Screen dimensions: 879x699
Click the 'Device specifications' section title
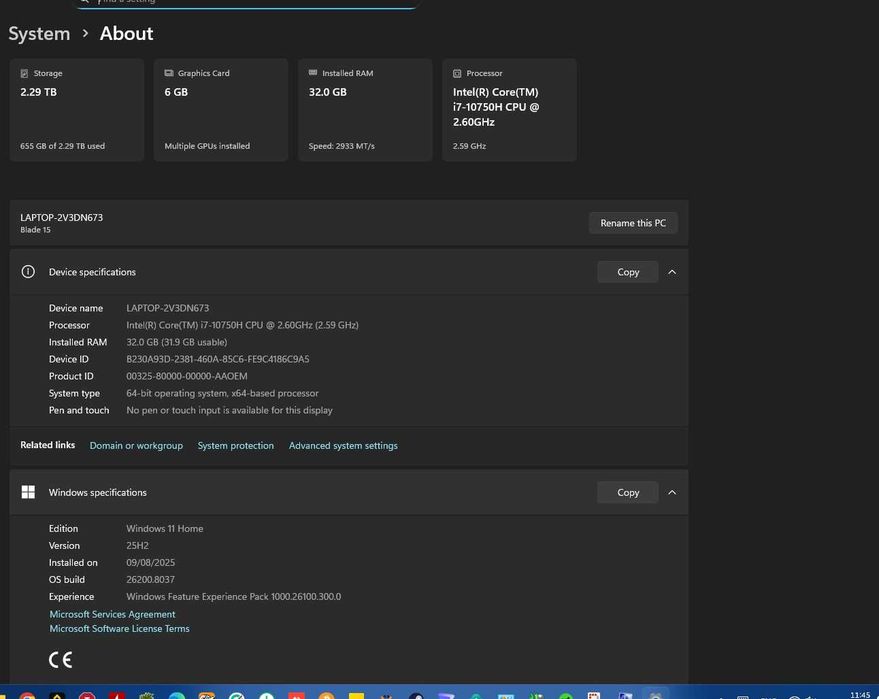(92, 272)
